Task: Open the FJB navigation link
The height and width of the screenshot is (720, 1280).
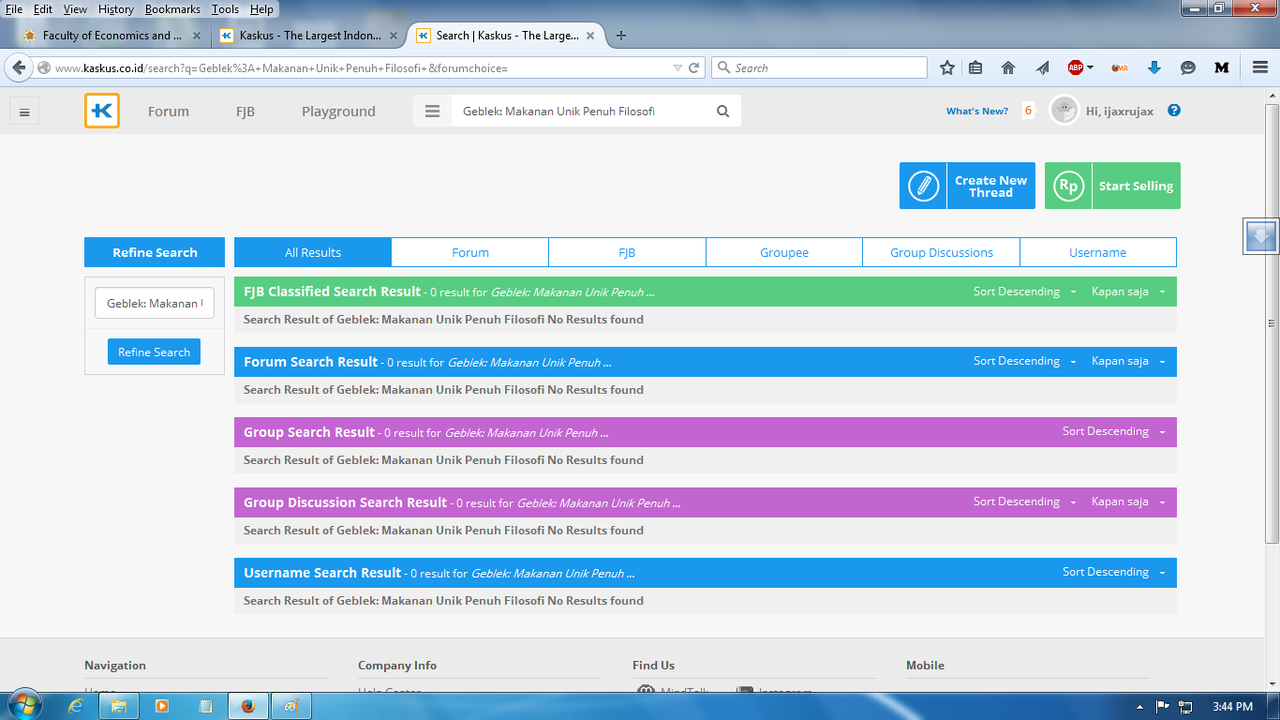Action: tap(245, 111)
